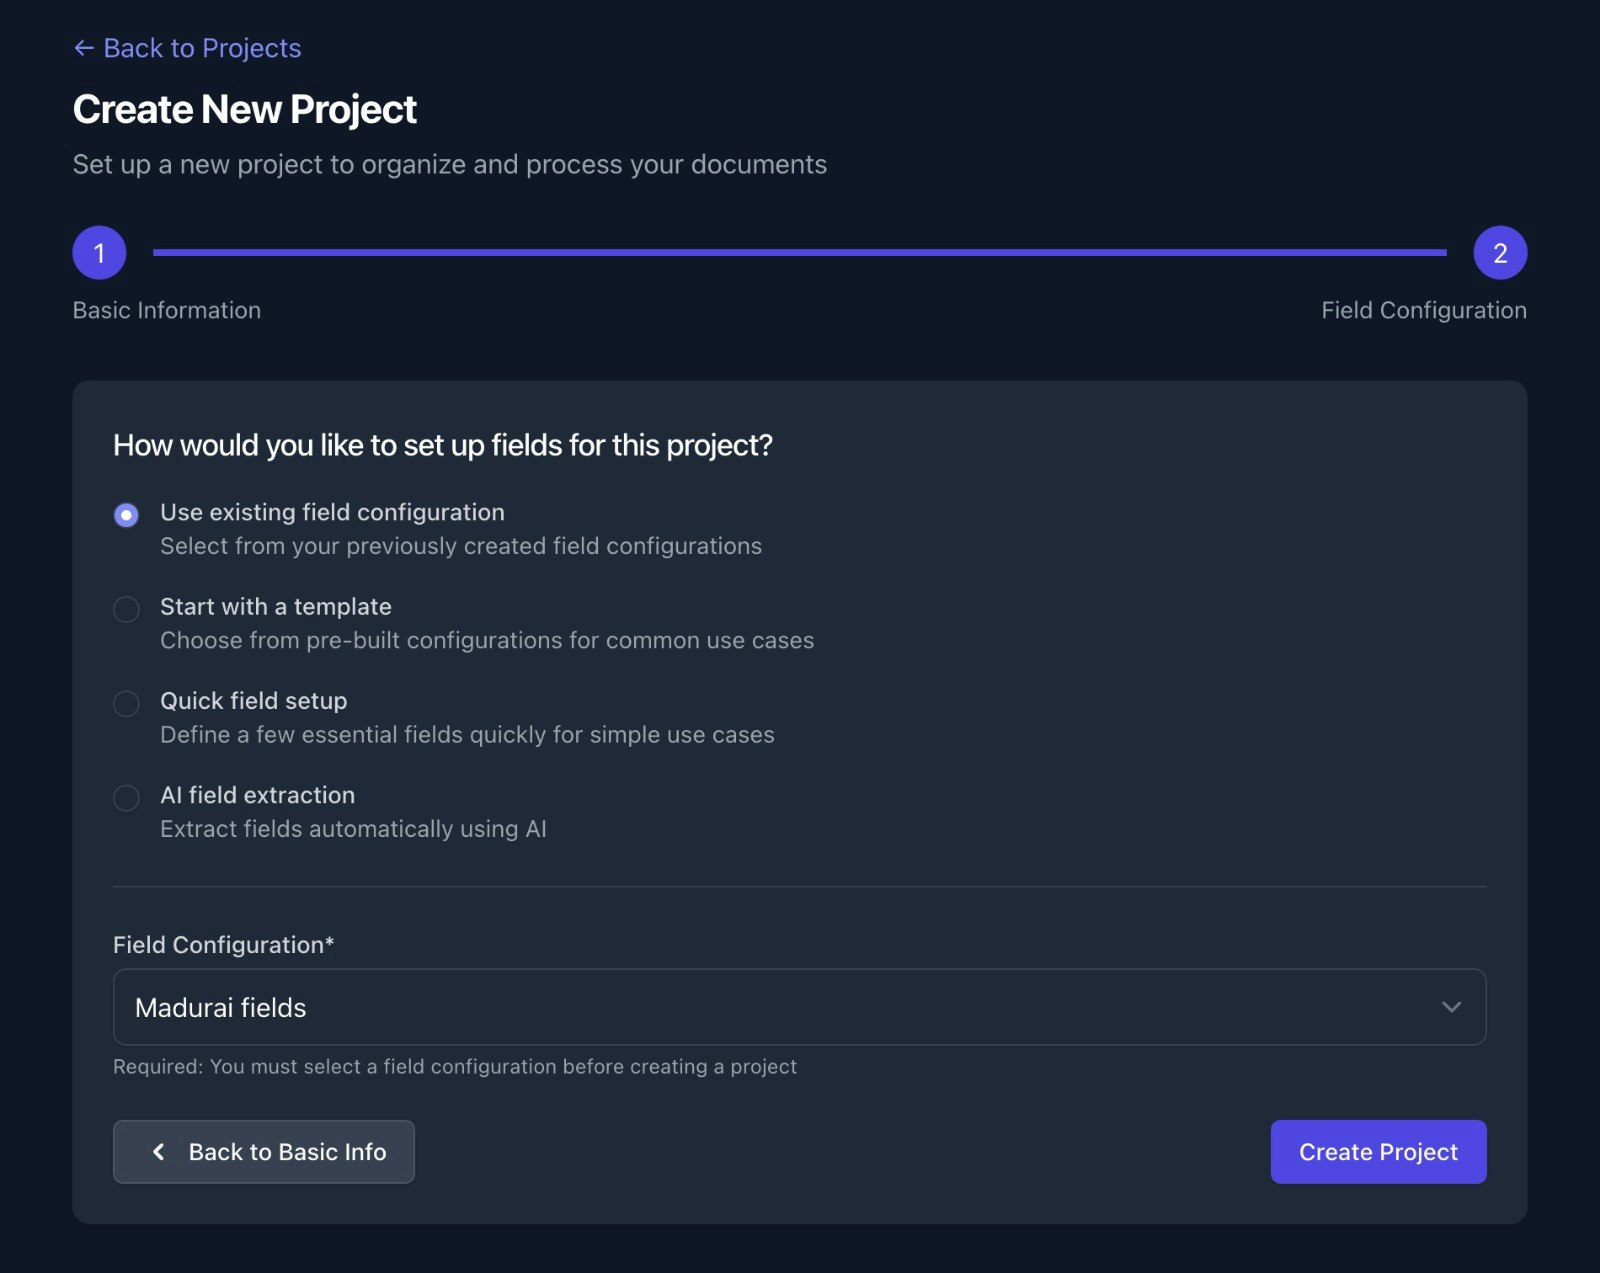
Task: Enable the 'AI field extraction' radio option
Action: pyautogui.click(x=126, y=797)
